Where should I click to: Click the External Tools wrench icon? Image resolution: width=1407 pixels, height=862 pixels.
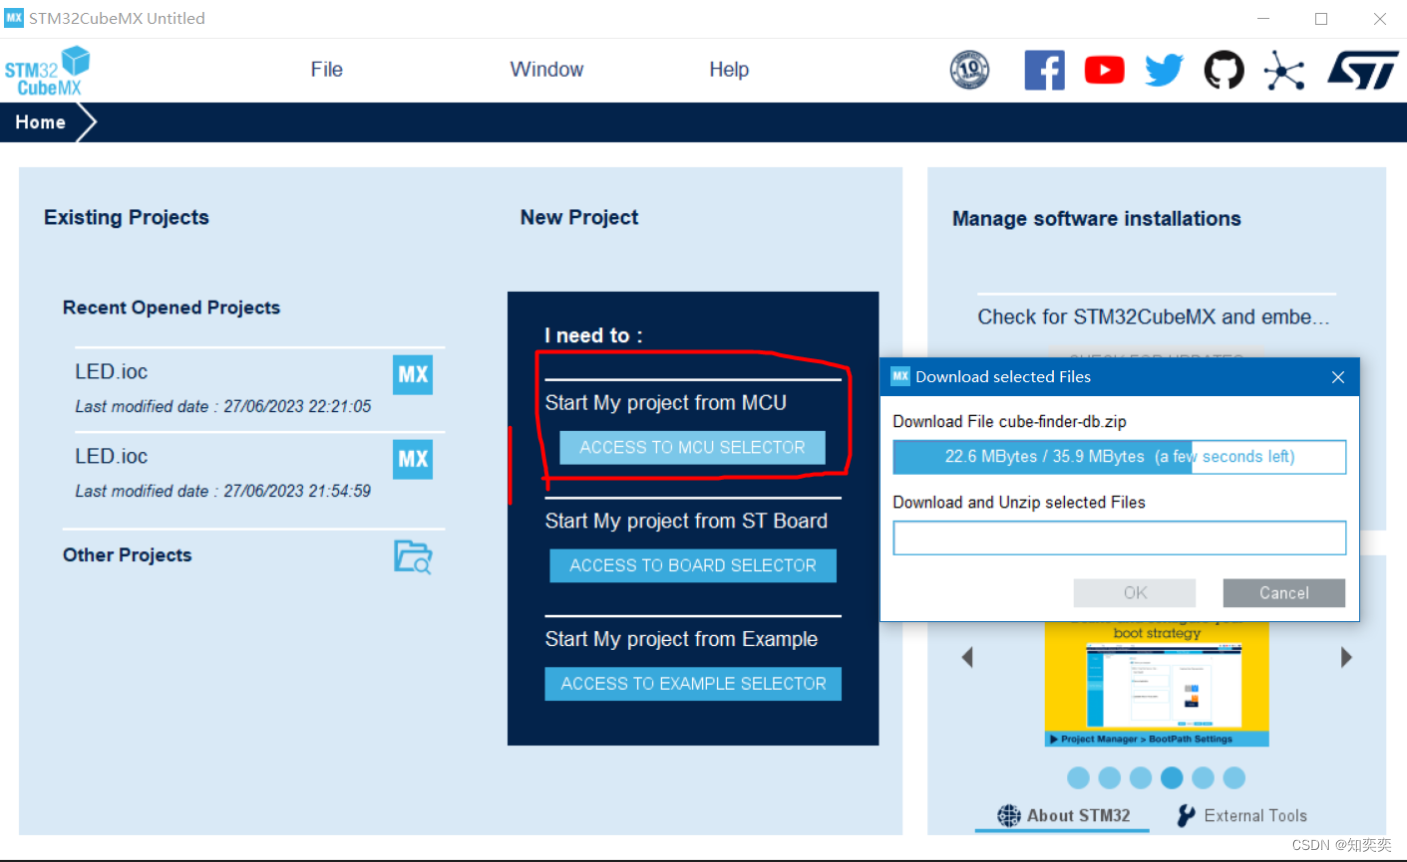(1186, 816)
